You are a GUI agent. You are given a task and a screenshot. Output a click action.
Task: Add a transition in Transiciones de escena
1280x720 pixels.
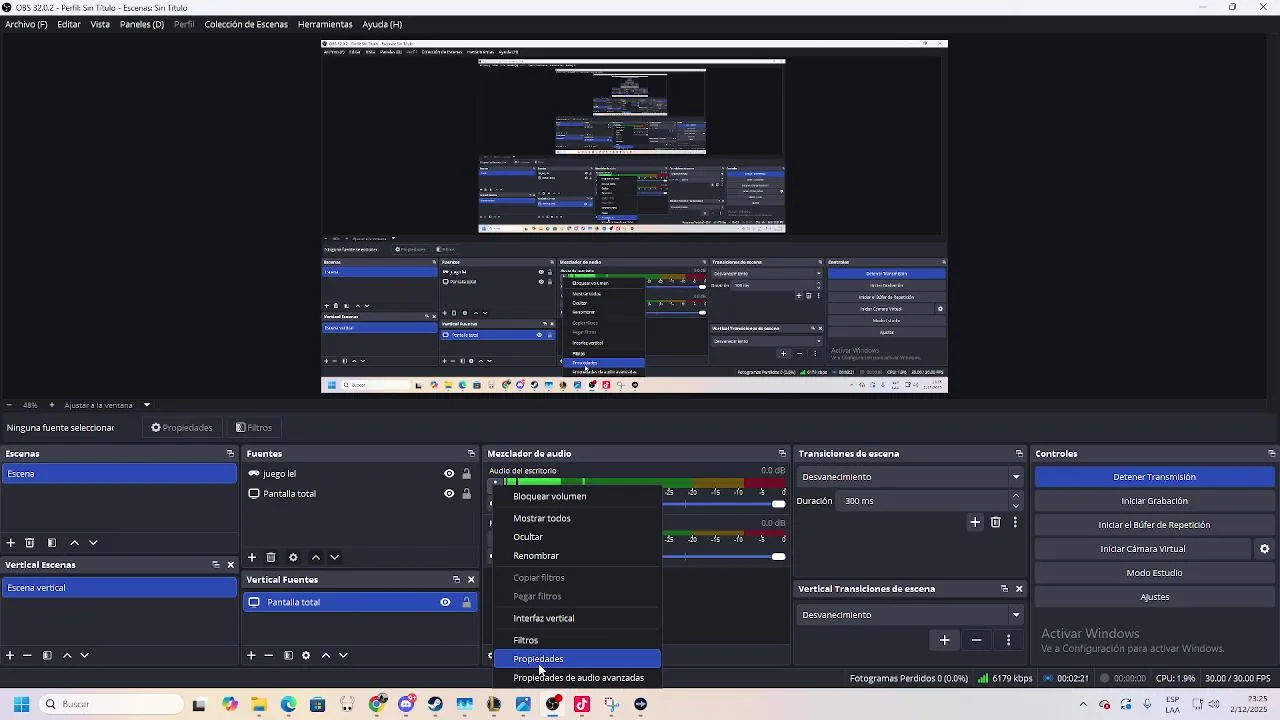pyautogui.click(x=975, y=522)
